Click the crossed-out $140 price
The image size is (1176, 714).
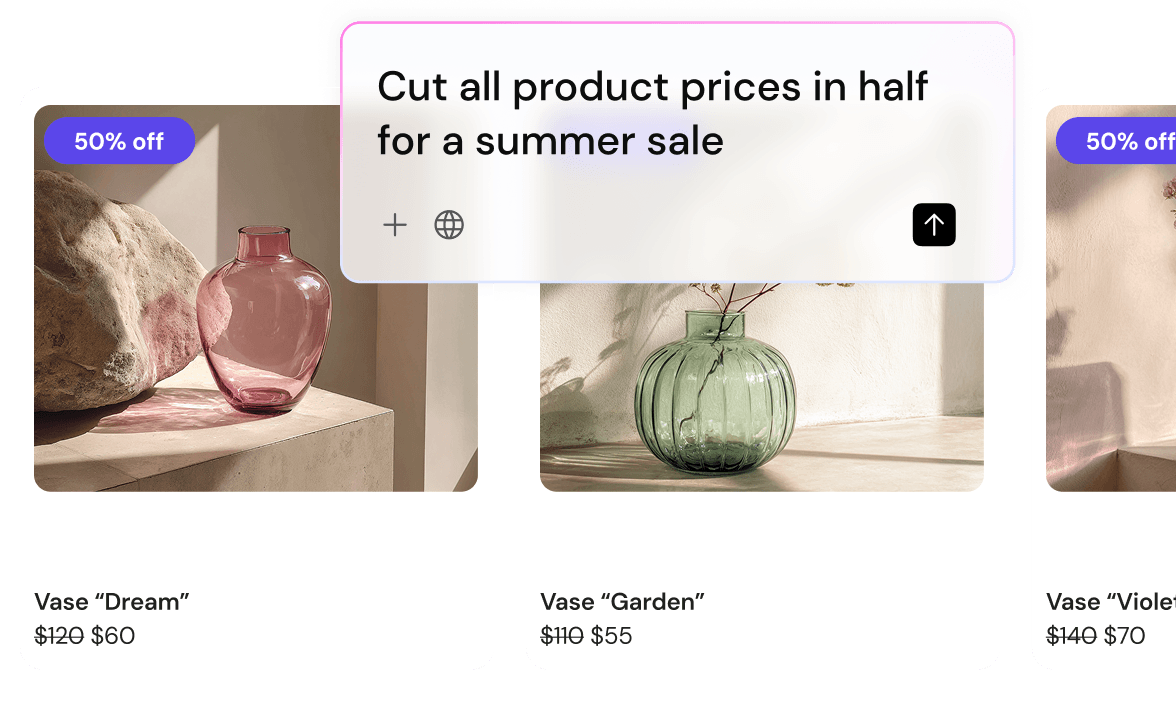point(1071,636)
